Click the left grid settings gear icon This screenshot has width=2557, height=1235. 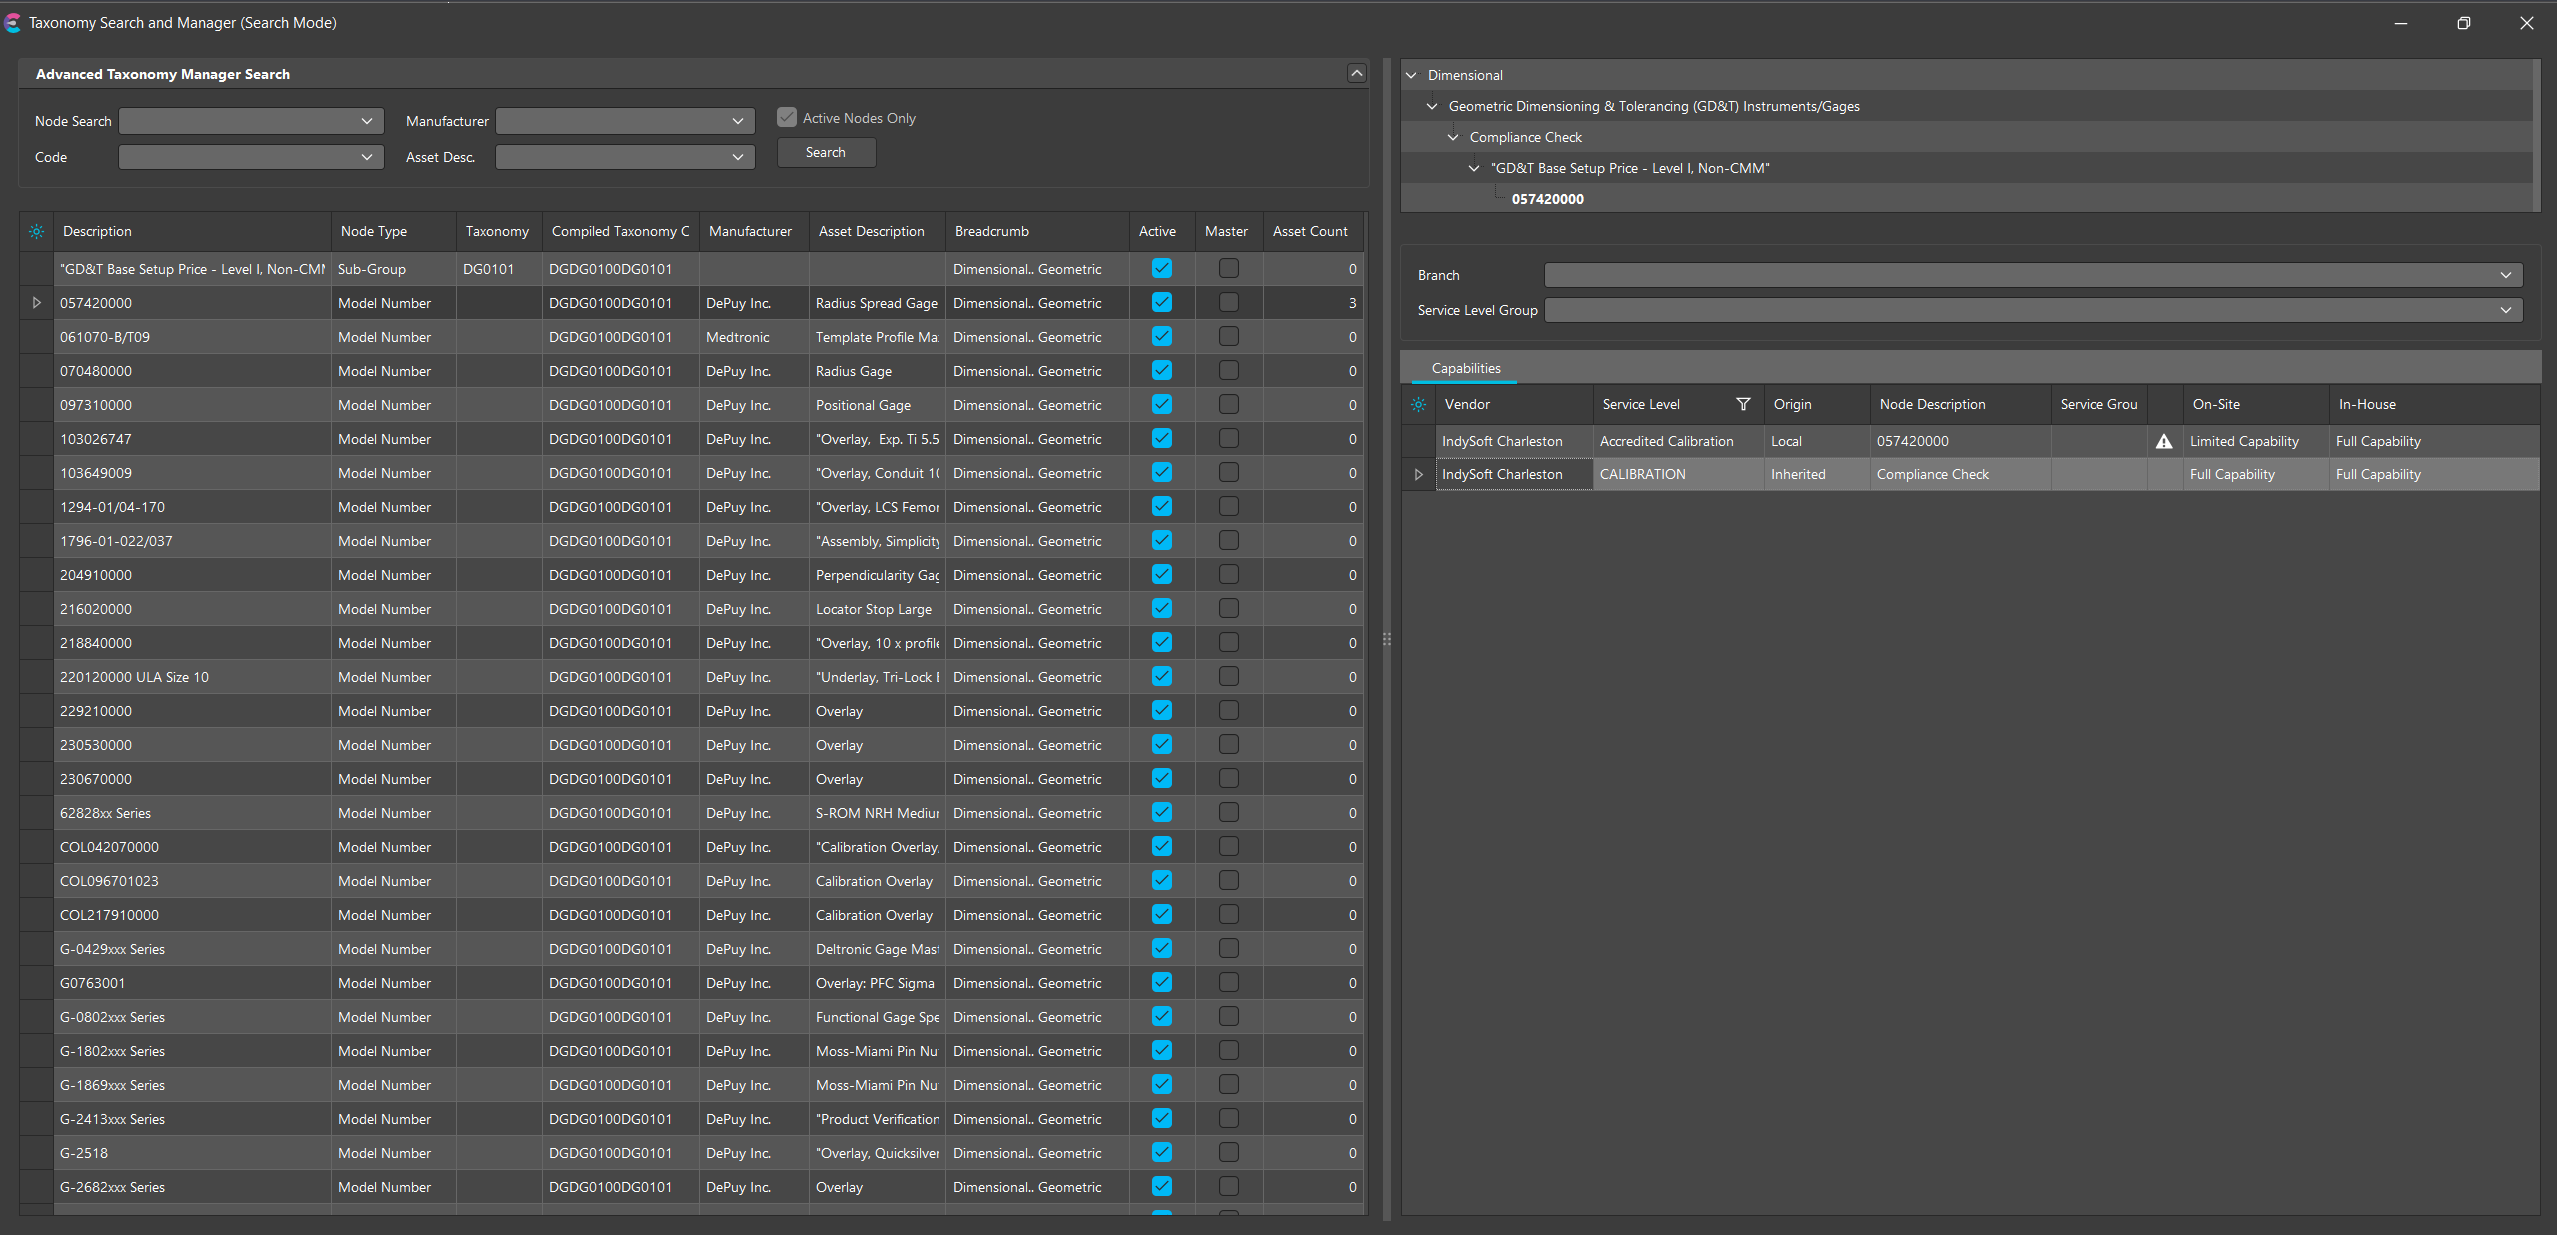pyautogui.click(x=36, y=231)
